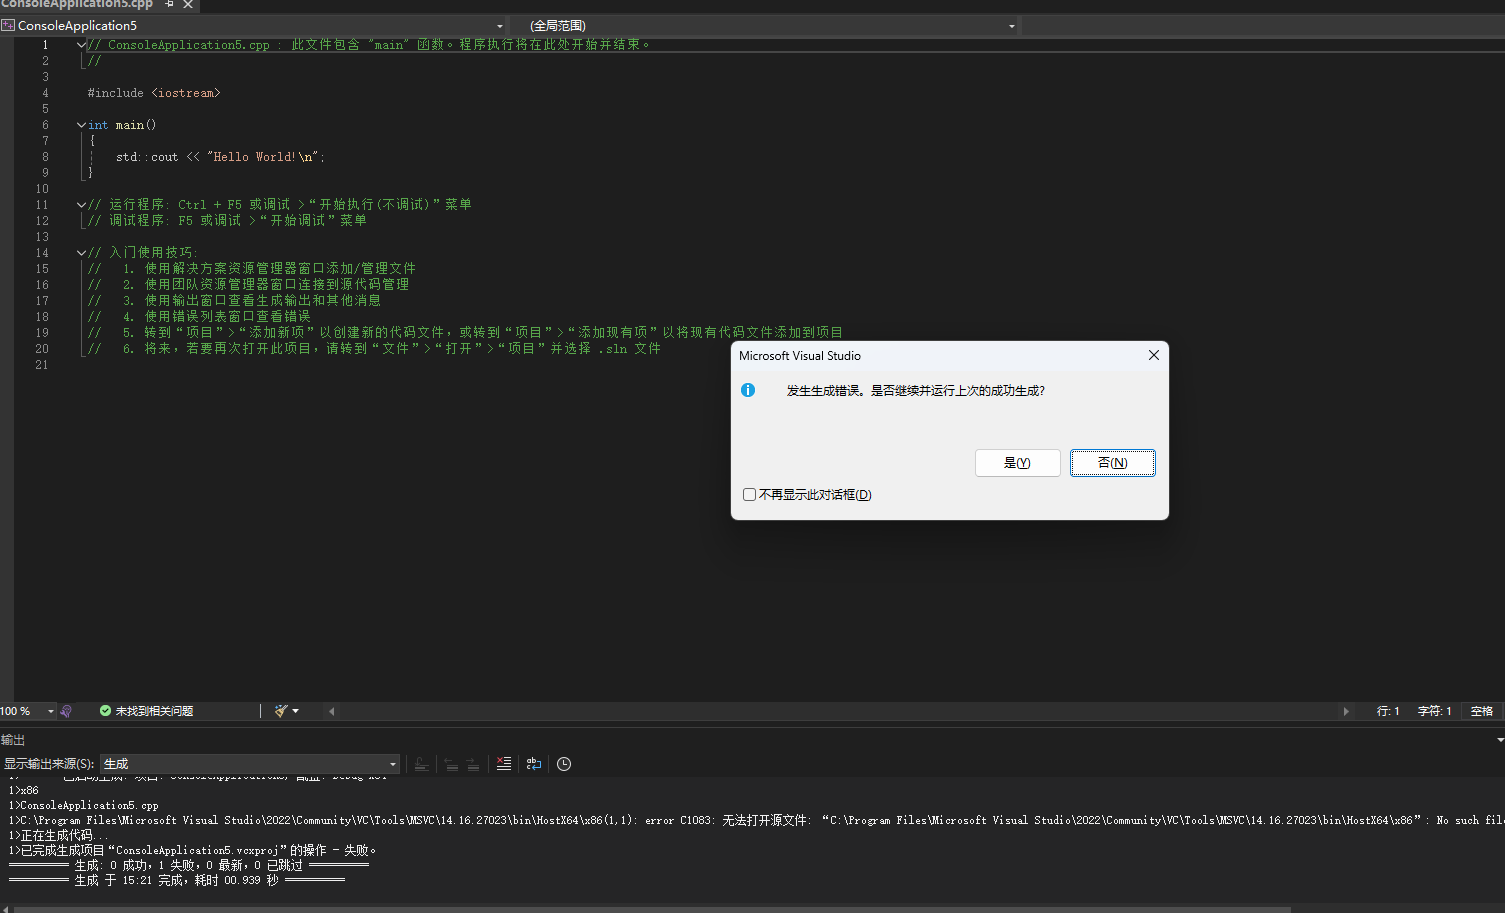
Task: Click the code cleanup broom icon
Action: tap(281, 711)
